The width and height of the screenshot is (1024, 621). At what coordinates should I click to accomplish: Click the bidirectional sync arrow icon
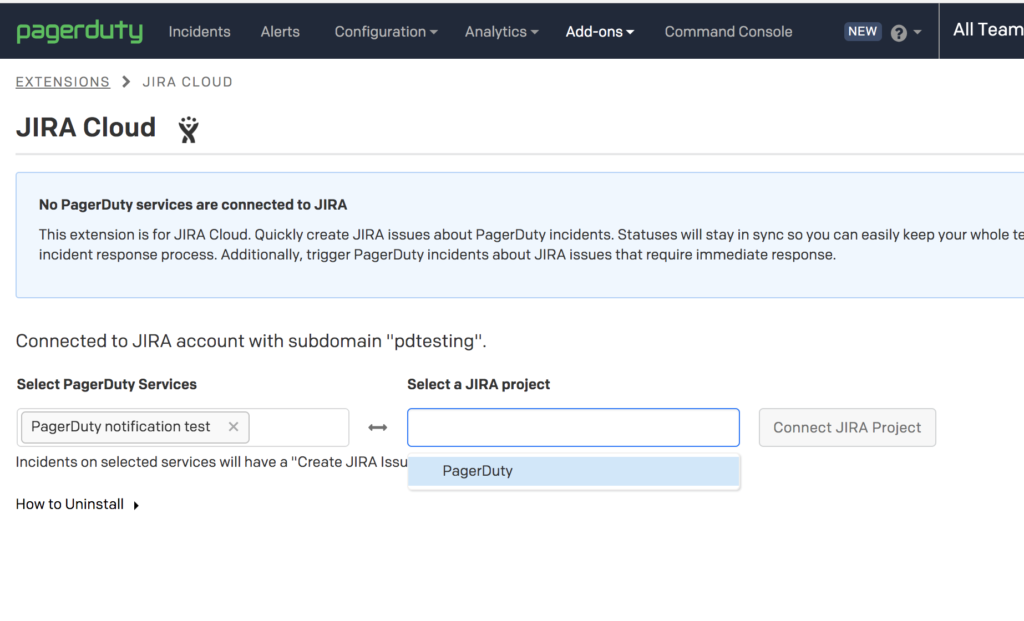[x=377, y=428]
